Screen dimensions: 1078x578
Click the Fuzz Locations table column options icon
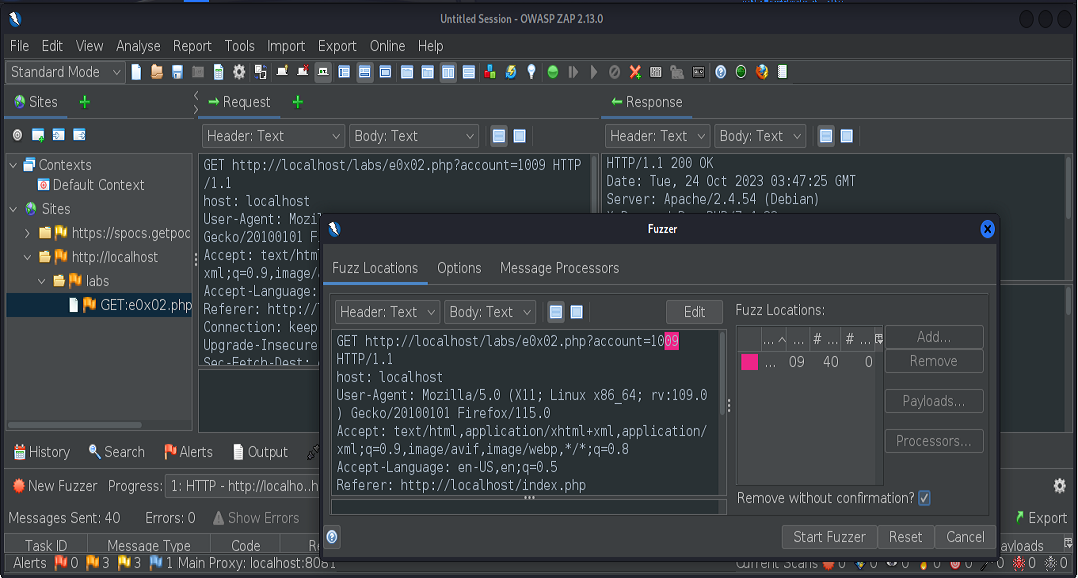tap(879, 339)
